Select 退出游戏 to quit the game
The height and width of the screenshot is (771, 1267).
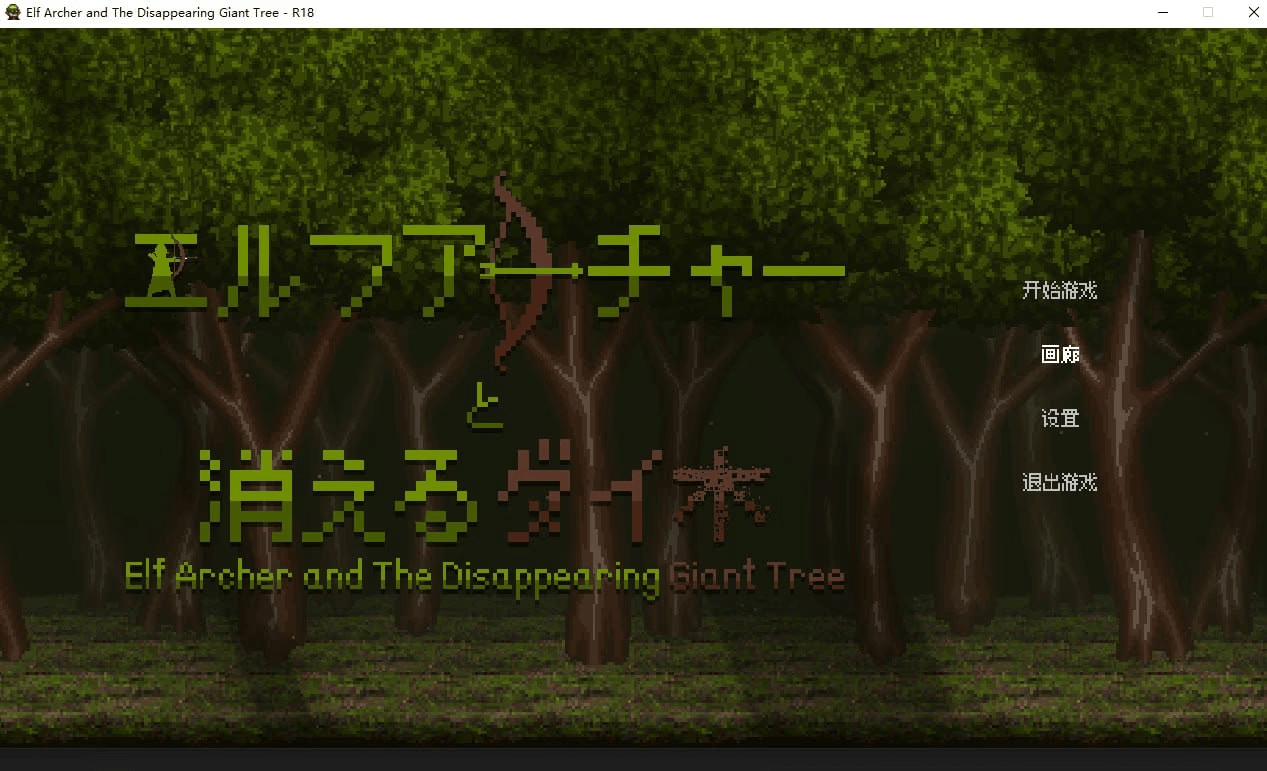[1059, 482]
